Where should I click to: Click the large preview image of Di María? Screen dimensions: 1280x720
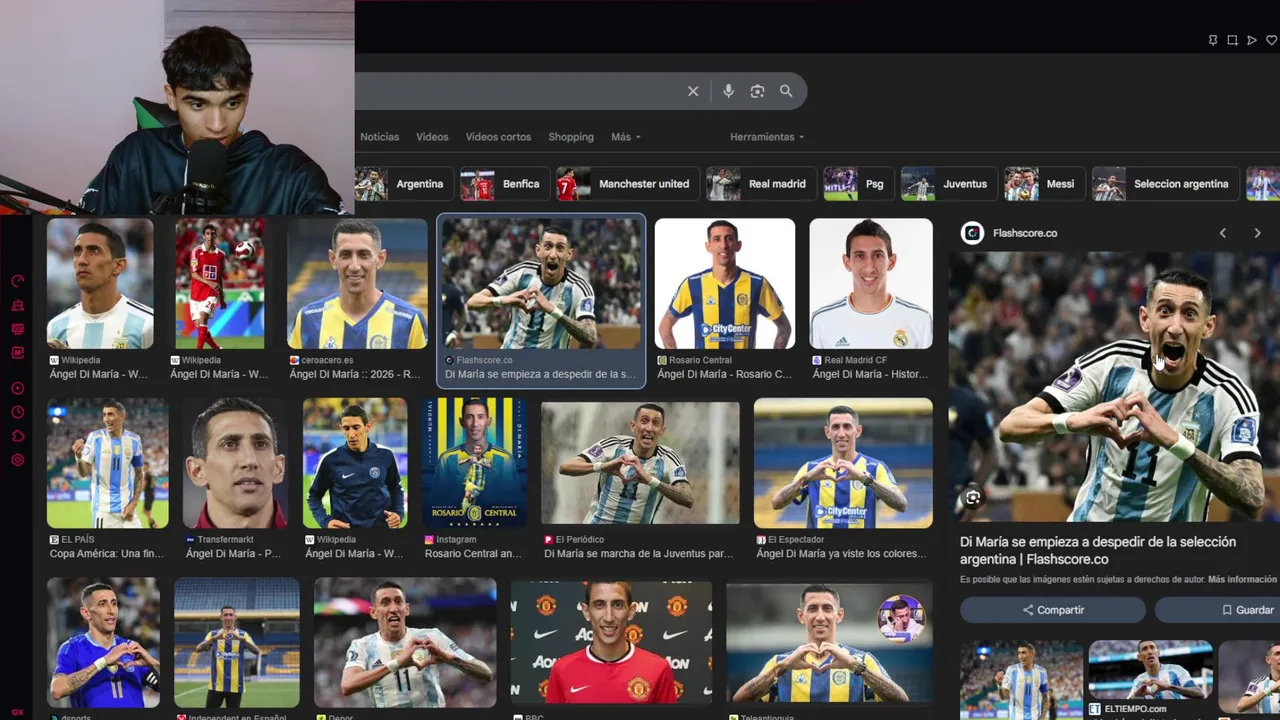pos(1114,387)
